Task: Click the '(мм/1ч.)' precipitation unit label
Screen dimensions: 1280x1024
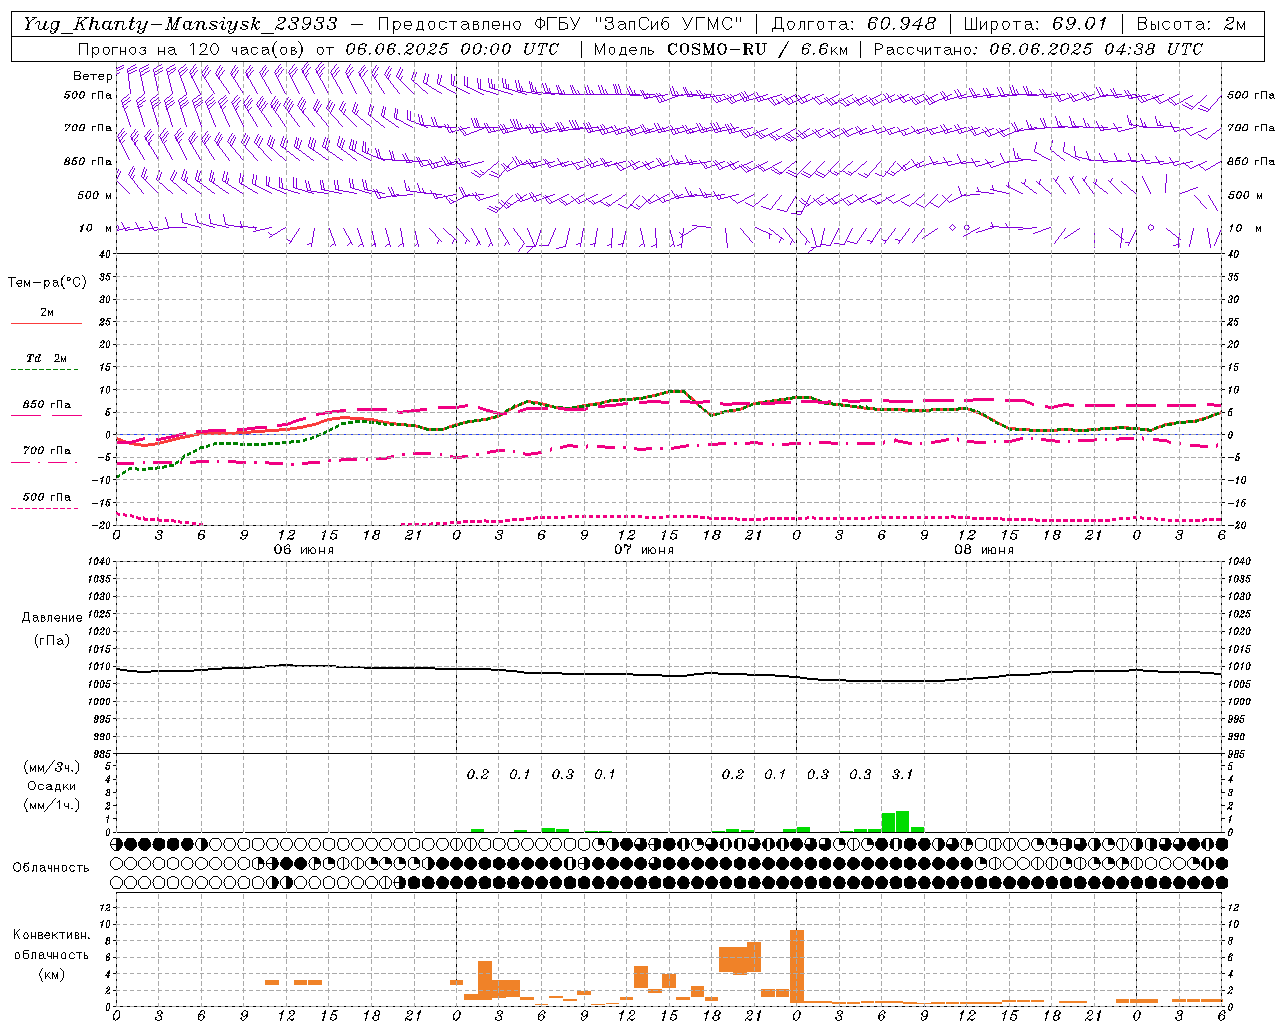Action: point(51,805)
